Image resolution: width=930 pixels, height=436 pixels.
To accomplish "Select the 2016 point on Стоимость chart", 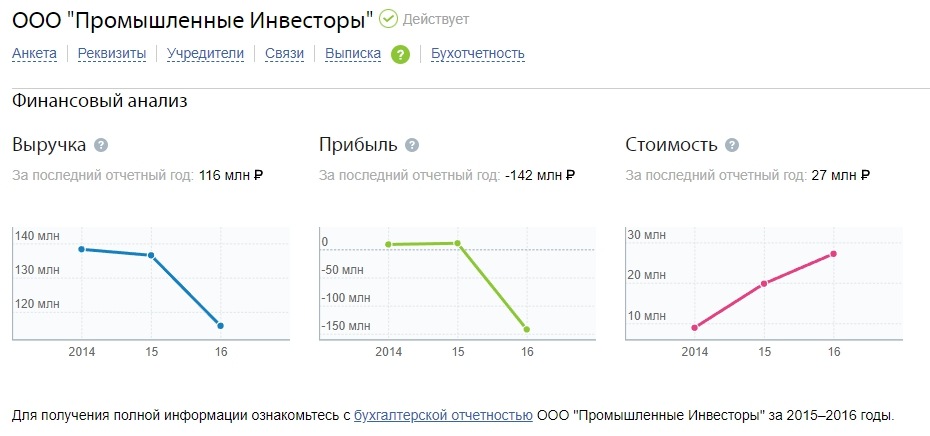I will tap(833, 254).
